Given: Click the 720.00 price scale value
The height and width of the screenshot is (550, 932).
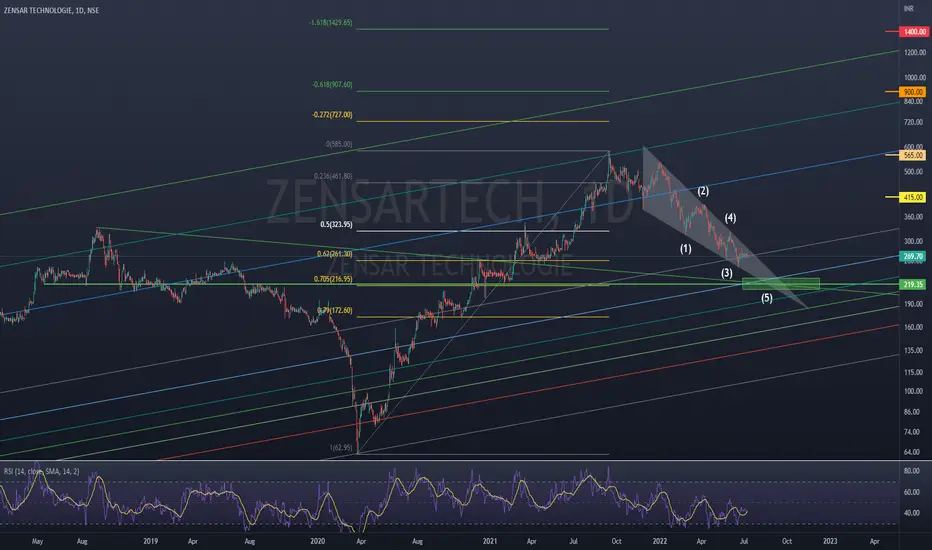Looking at the screenshot, I should point(914,122).
